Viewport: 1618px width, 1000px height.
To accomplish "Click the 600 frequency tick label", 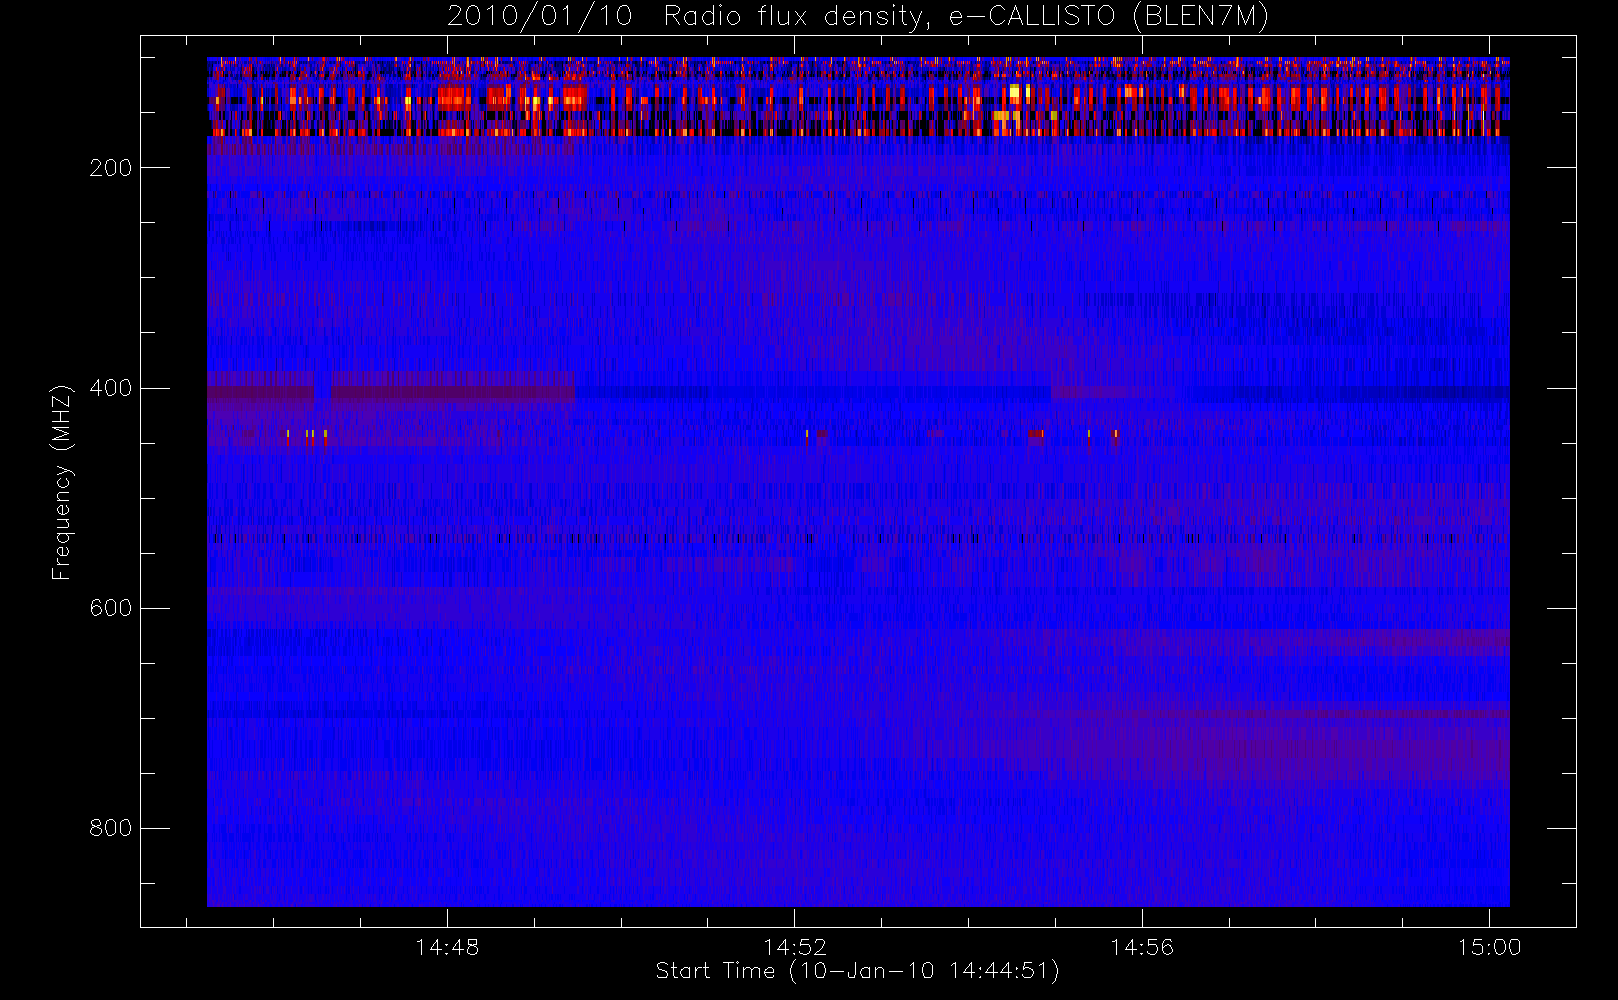I will coord(110,608).
